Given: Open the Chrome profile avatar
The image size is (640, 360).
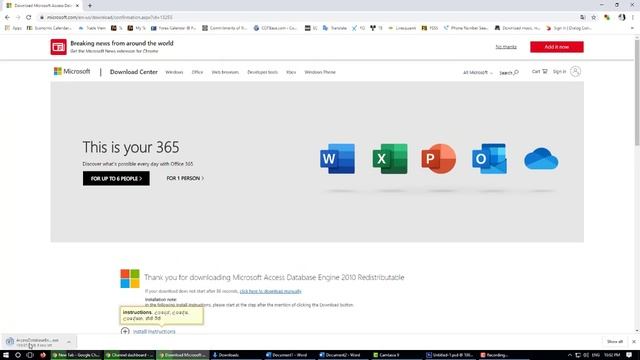Looking at the screenshot, I should (622, 17).
